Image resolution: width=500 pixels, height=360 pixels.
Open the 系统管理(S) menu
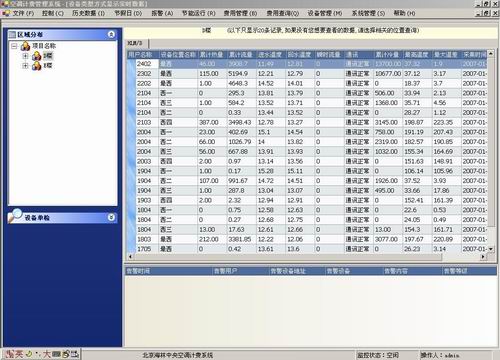tap(368, 13)
